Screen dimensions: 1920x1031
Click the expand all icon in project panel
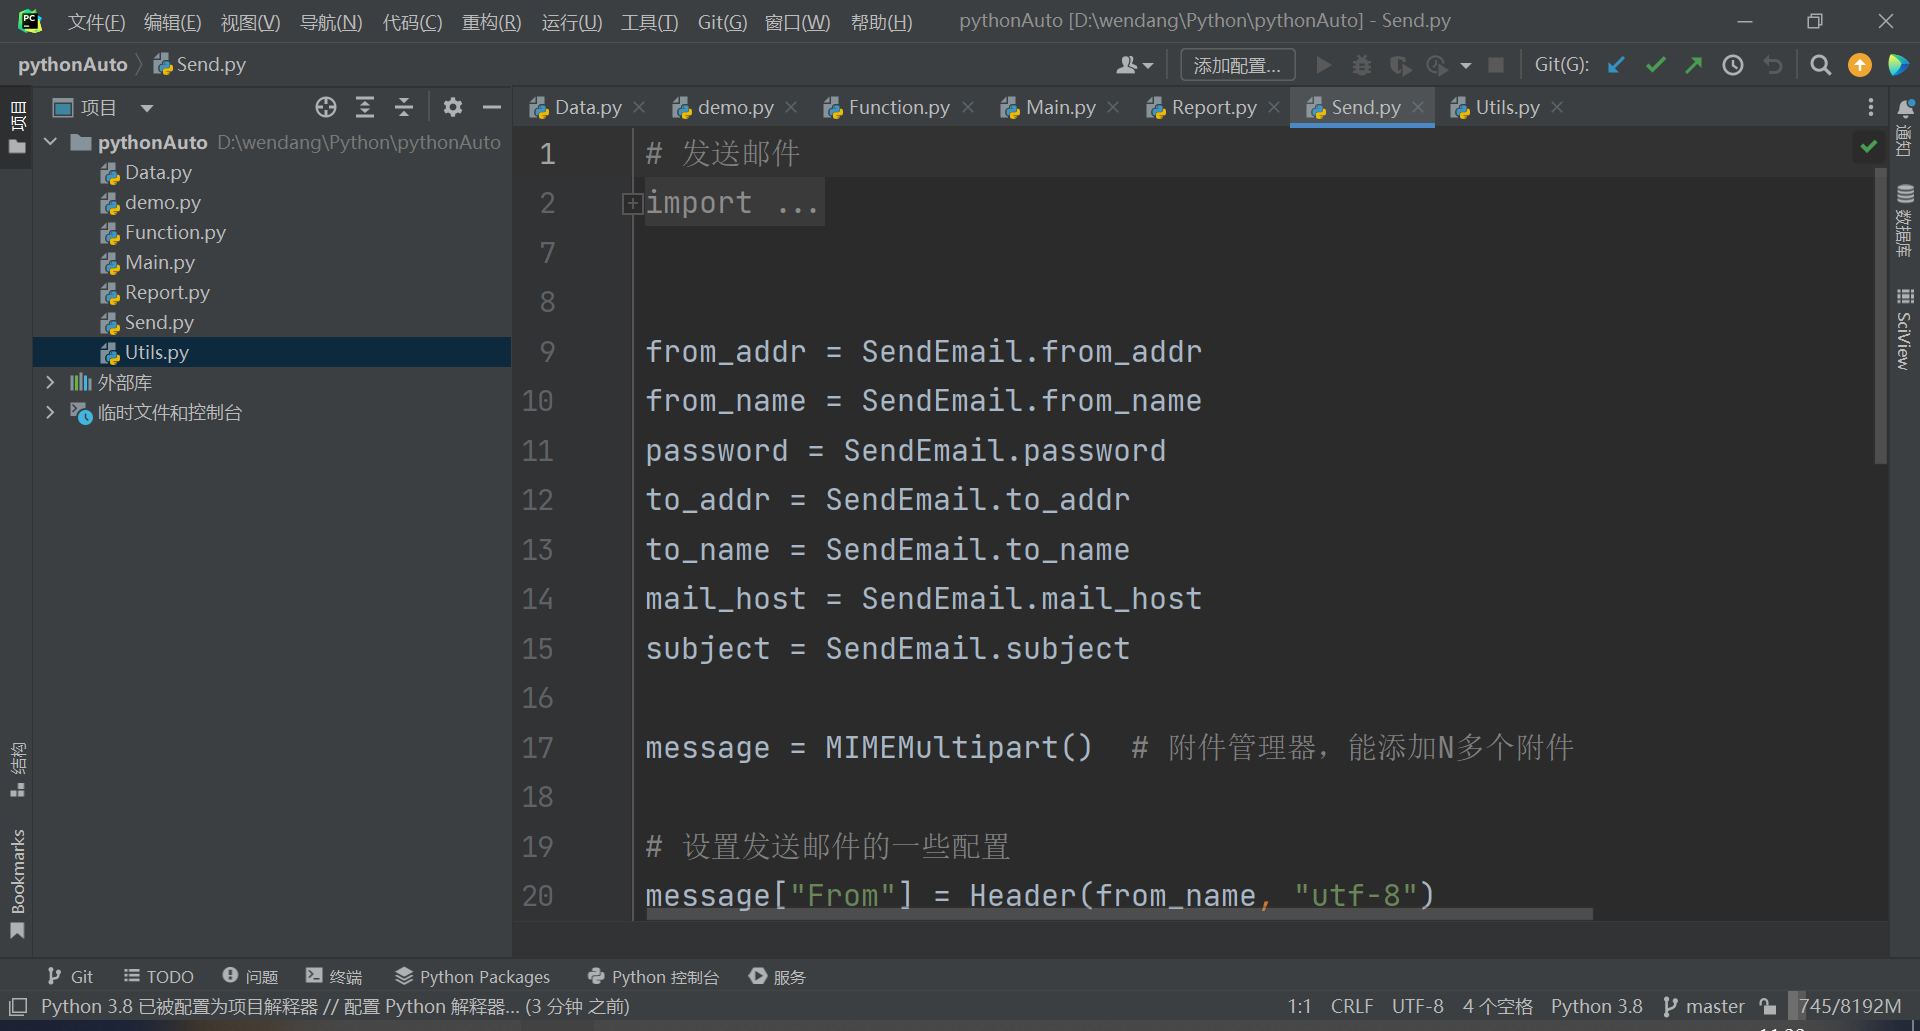365,107
